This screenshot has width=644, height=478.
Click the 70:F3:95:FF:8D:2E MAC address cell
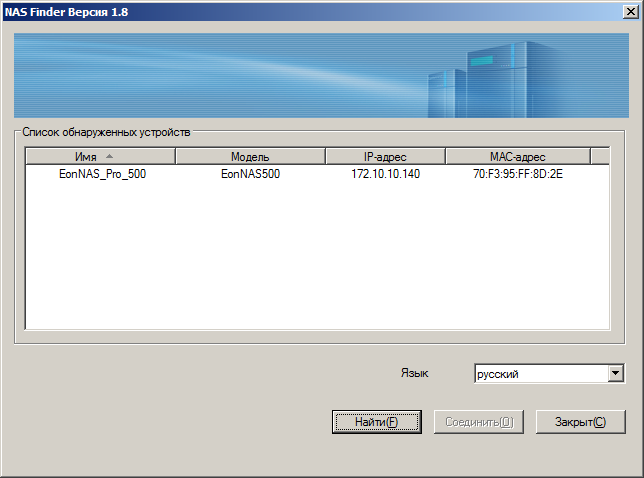pyautogui.click(x=518, y=174)
